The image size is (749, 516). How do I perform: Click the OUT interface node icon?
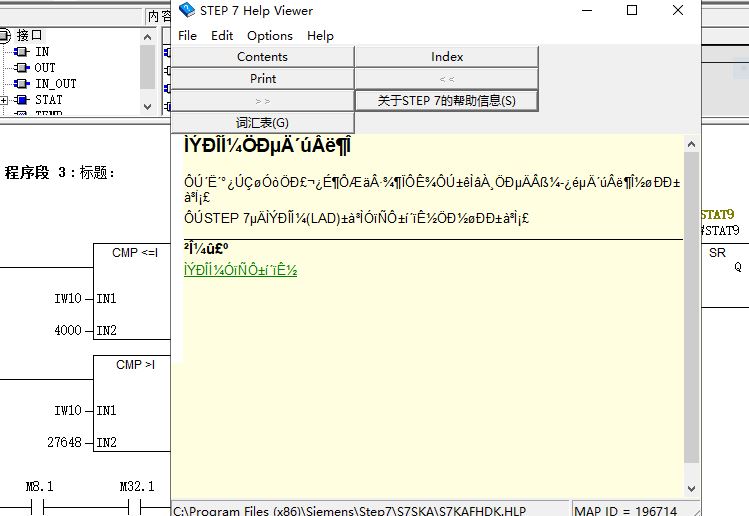pyautogui.click(x=22, y=68)
